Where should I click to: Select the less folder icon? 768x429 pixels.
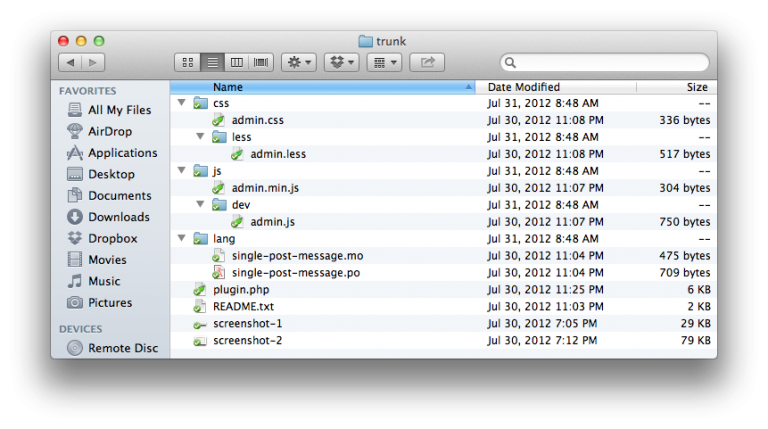(219, 137)
